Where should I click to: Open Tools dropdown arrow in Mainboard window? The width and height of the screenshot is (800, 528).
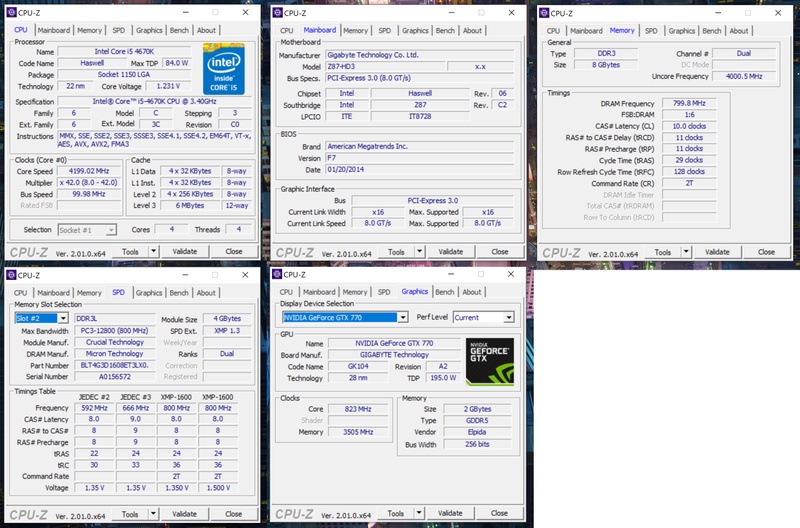419,252
